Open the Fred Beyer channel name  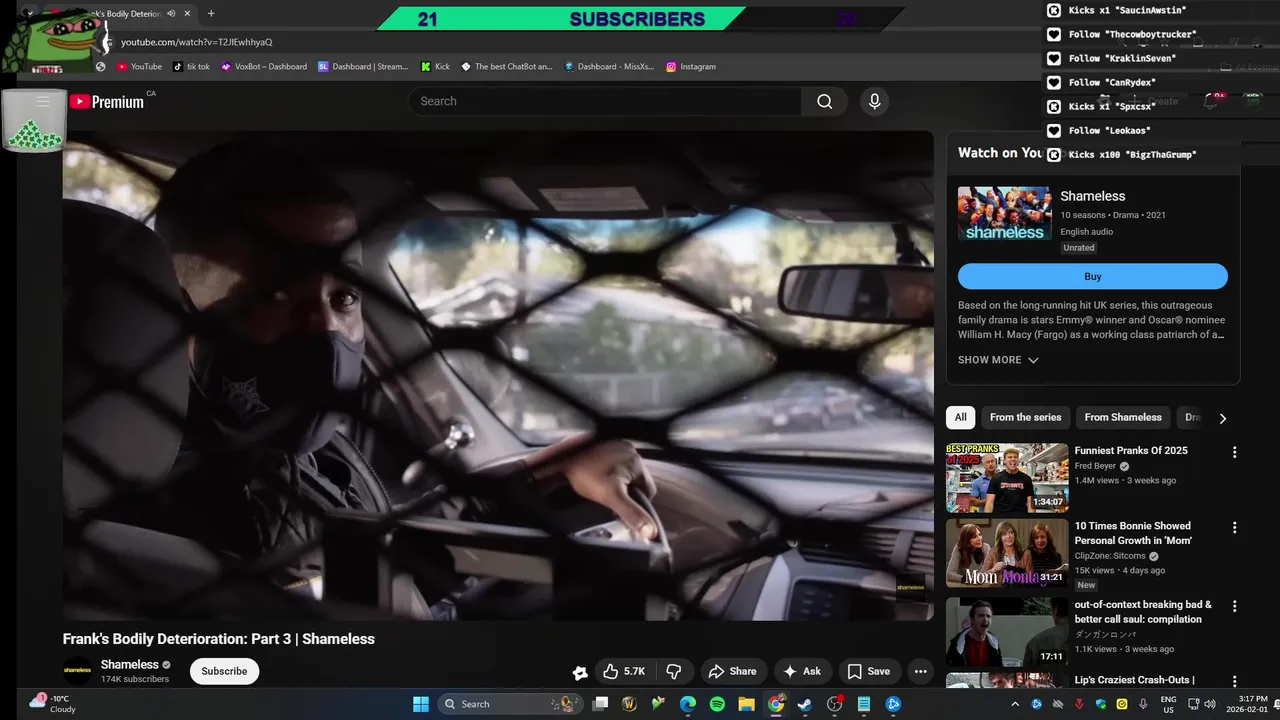[x=1097, y=466]
